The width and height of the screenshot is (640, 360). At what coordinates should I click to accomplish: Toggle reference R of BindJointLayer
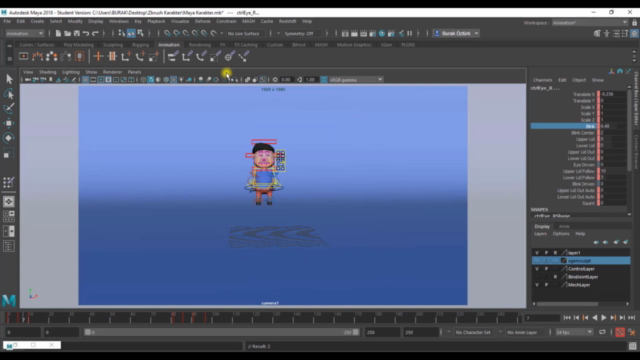(555, 277)
